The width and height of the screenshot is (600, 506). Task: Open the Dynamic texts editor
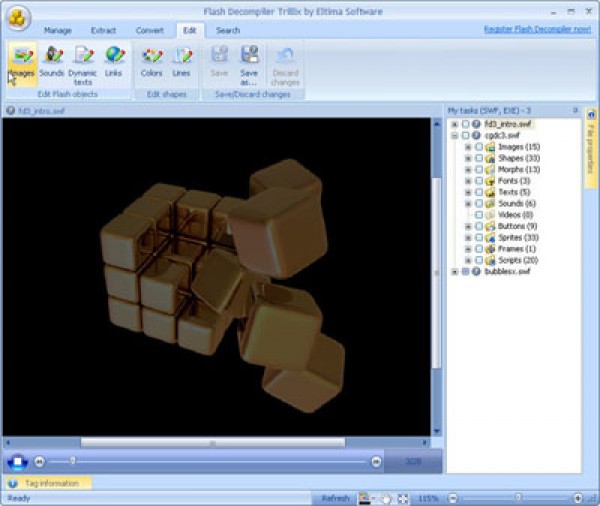[x=82, y=65]
